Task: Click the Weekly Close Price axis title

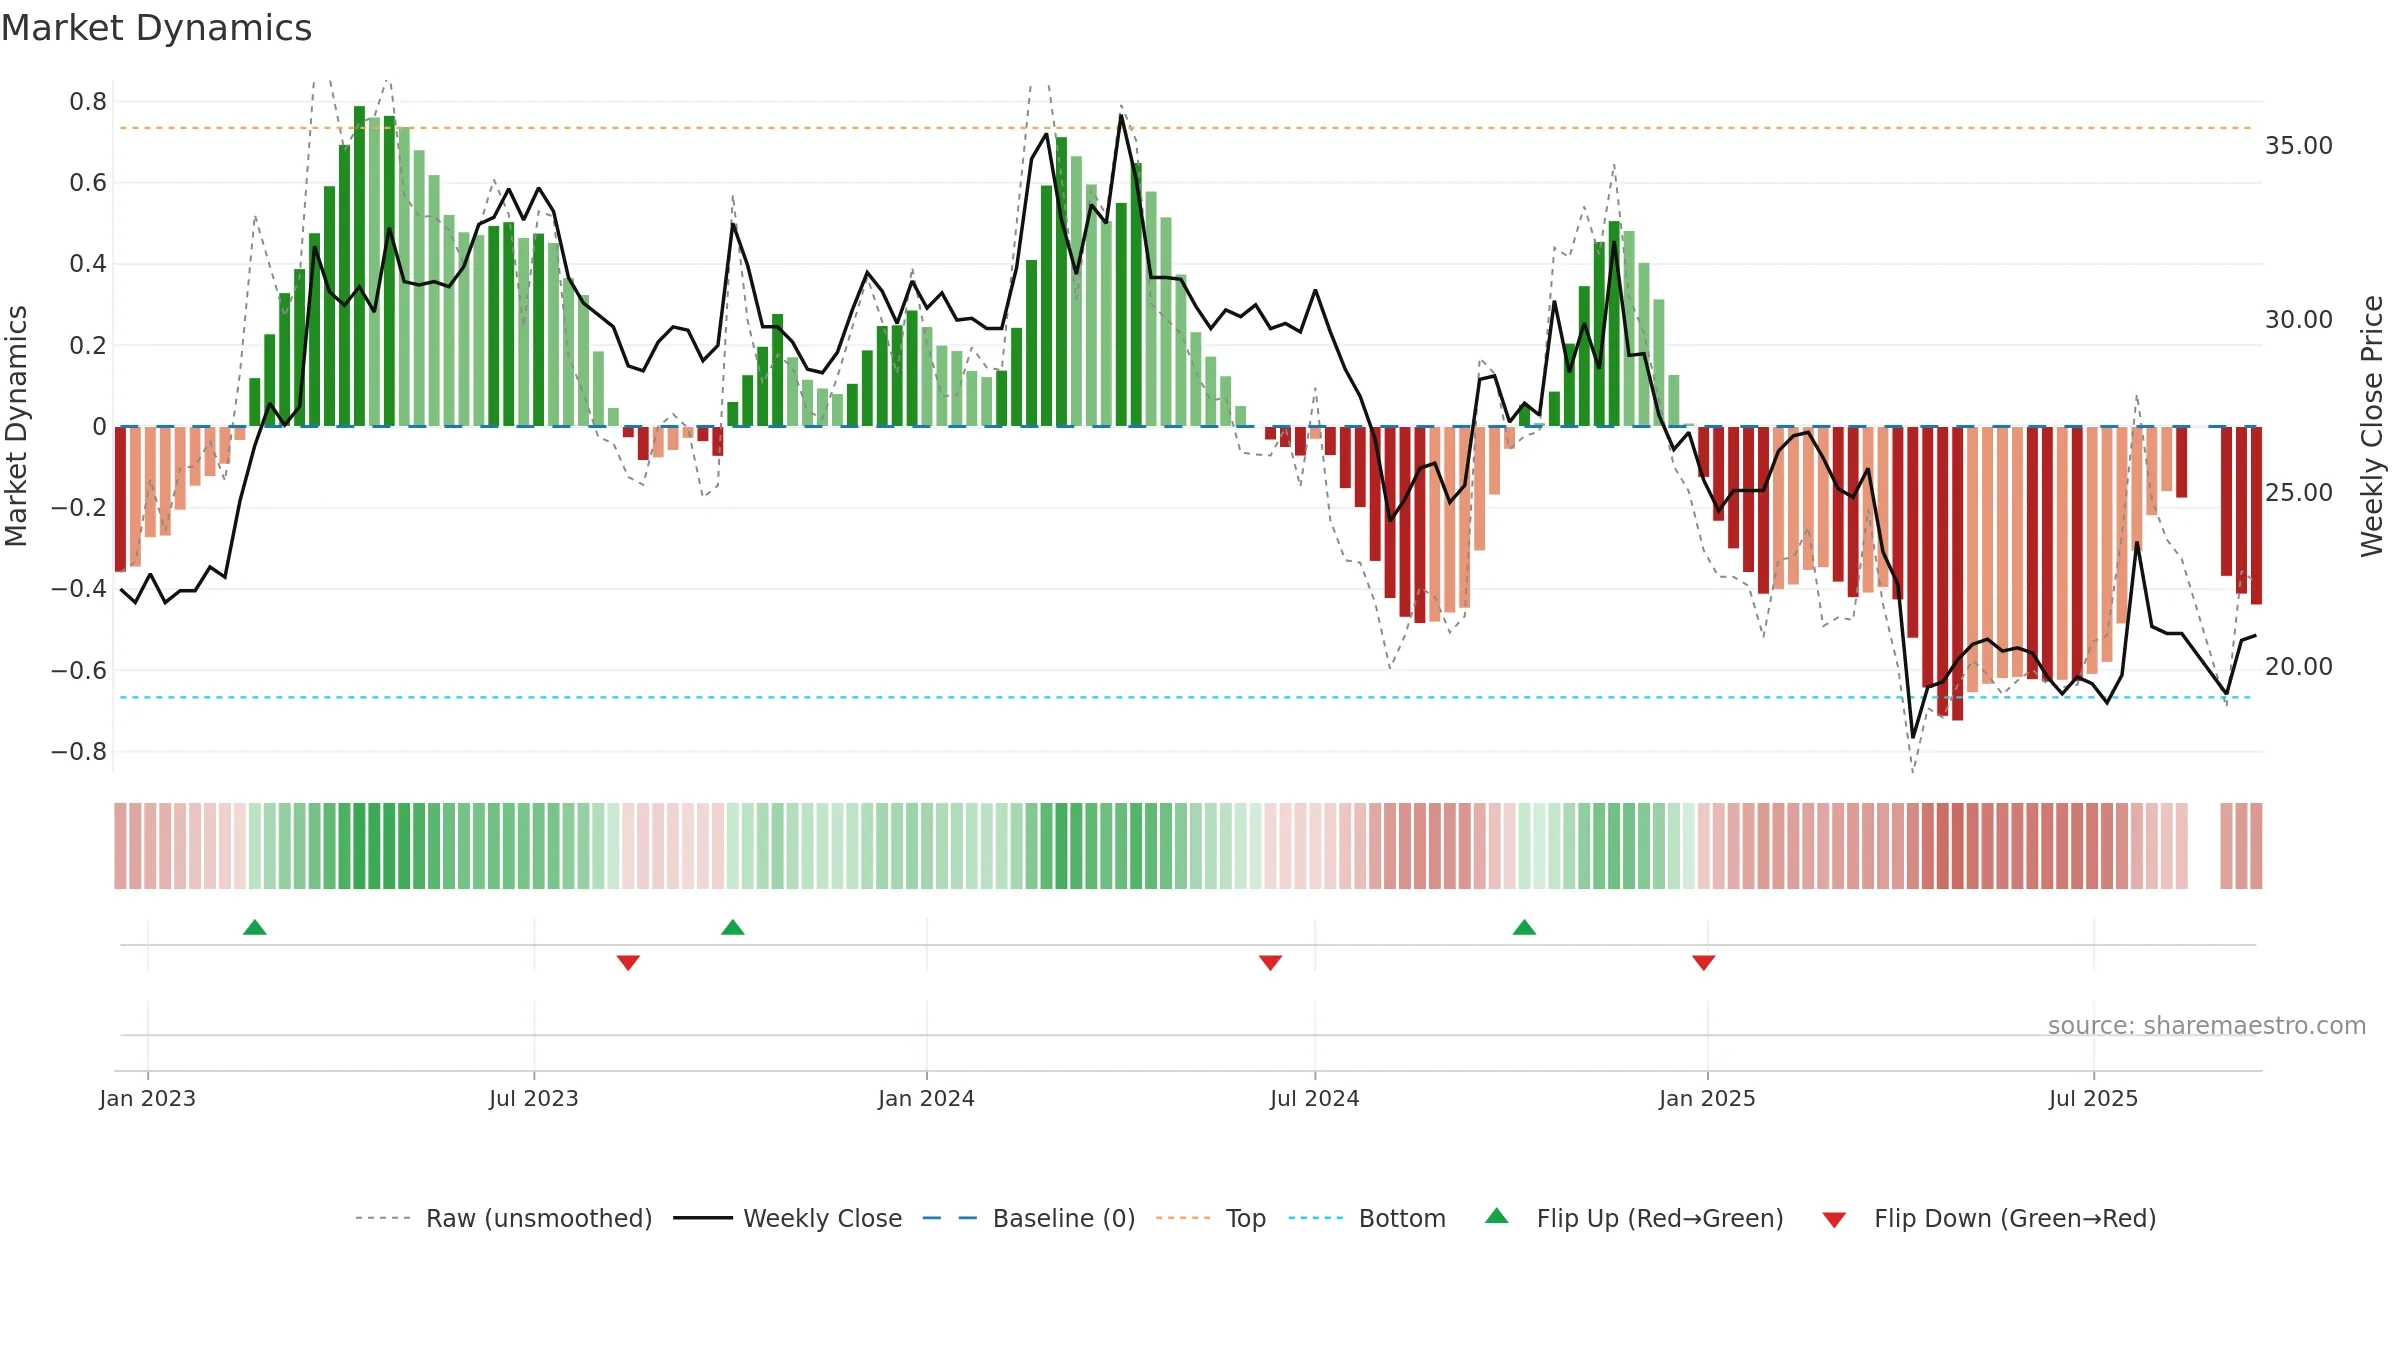Action: click(2372, 426)
